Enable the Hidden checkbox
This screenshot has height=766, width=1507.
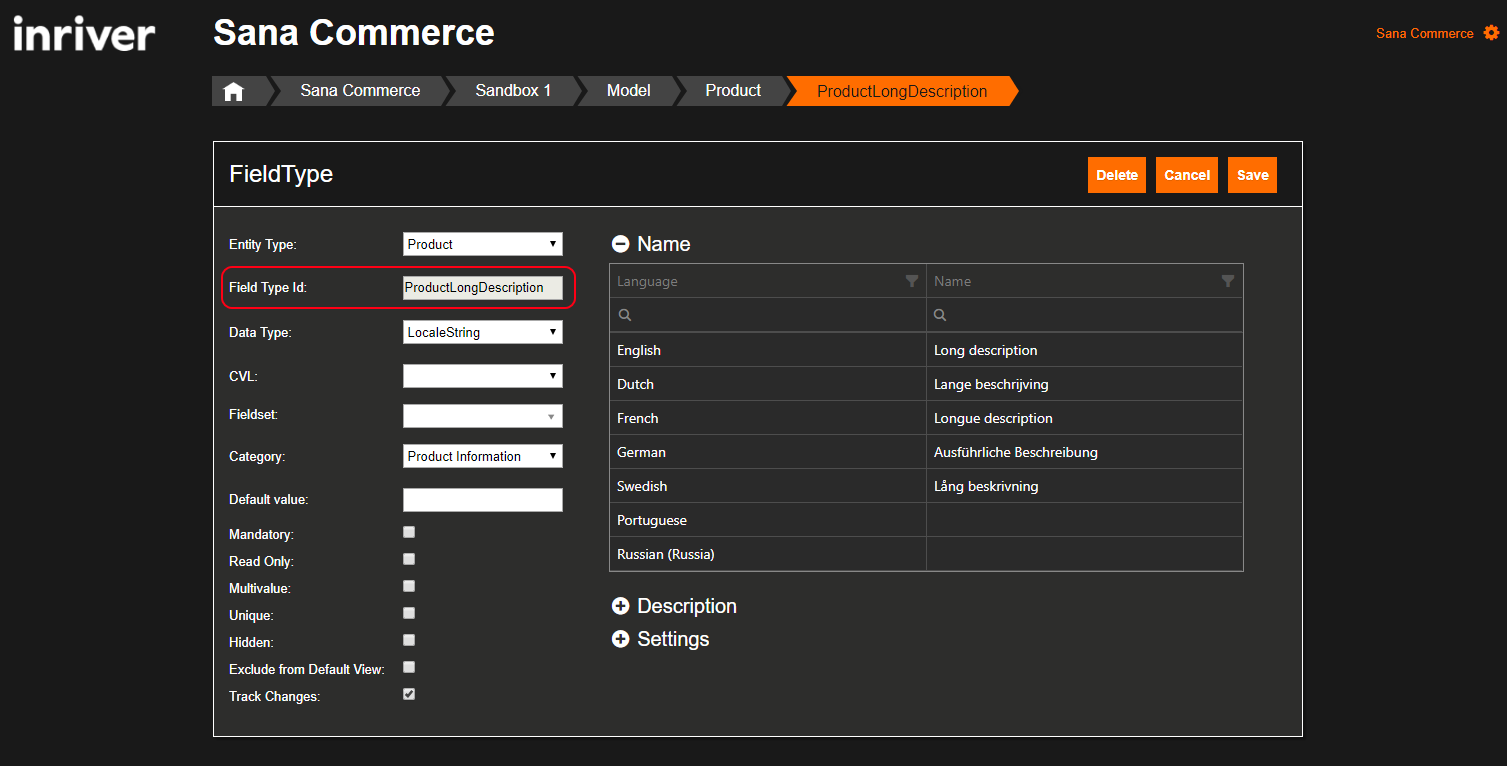click(409, 640)
